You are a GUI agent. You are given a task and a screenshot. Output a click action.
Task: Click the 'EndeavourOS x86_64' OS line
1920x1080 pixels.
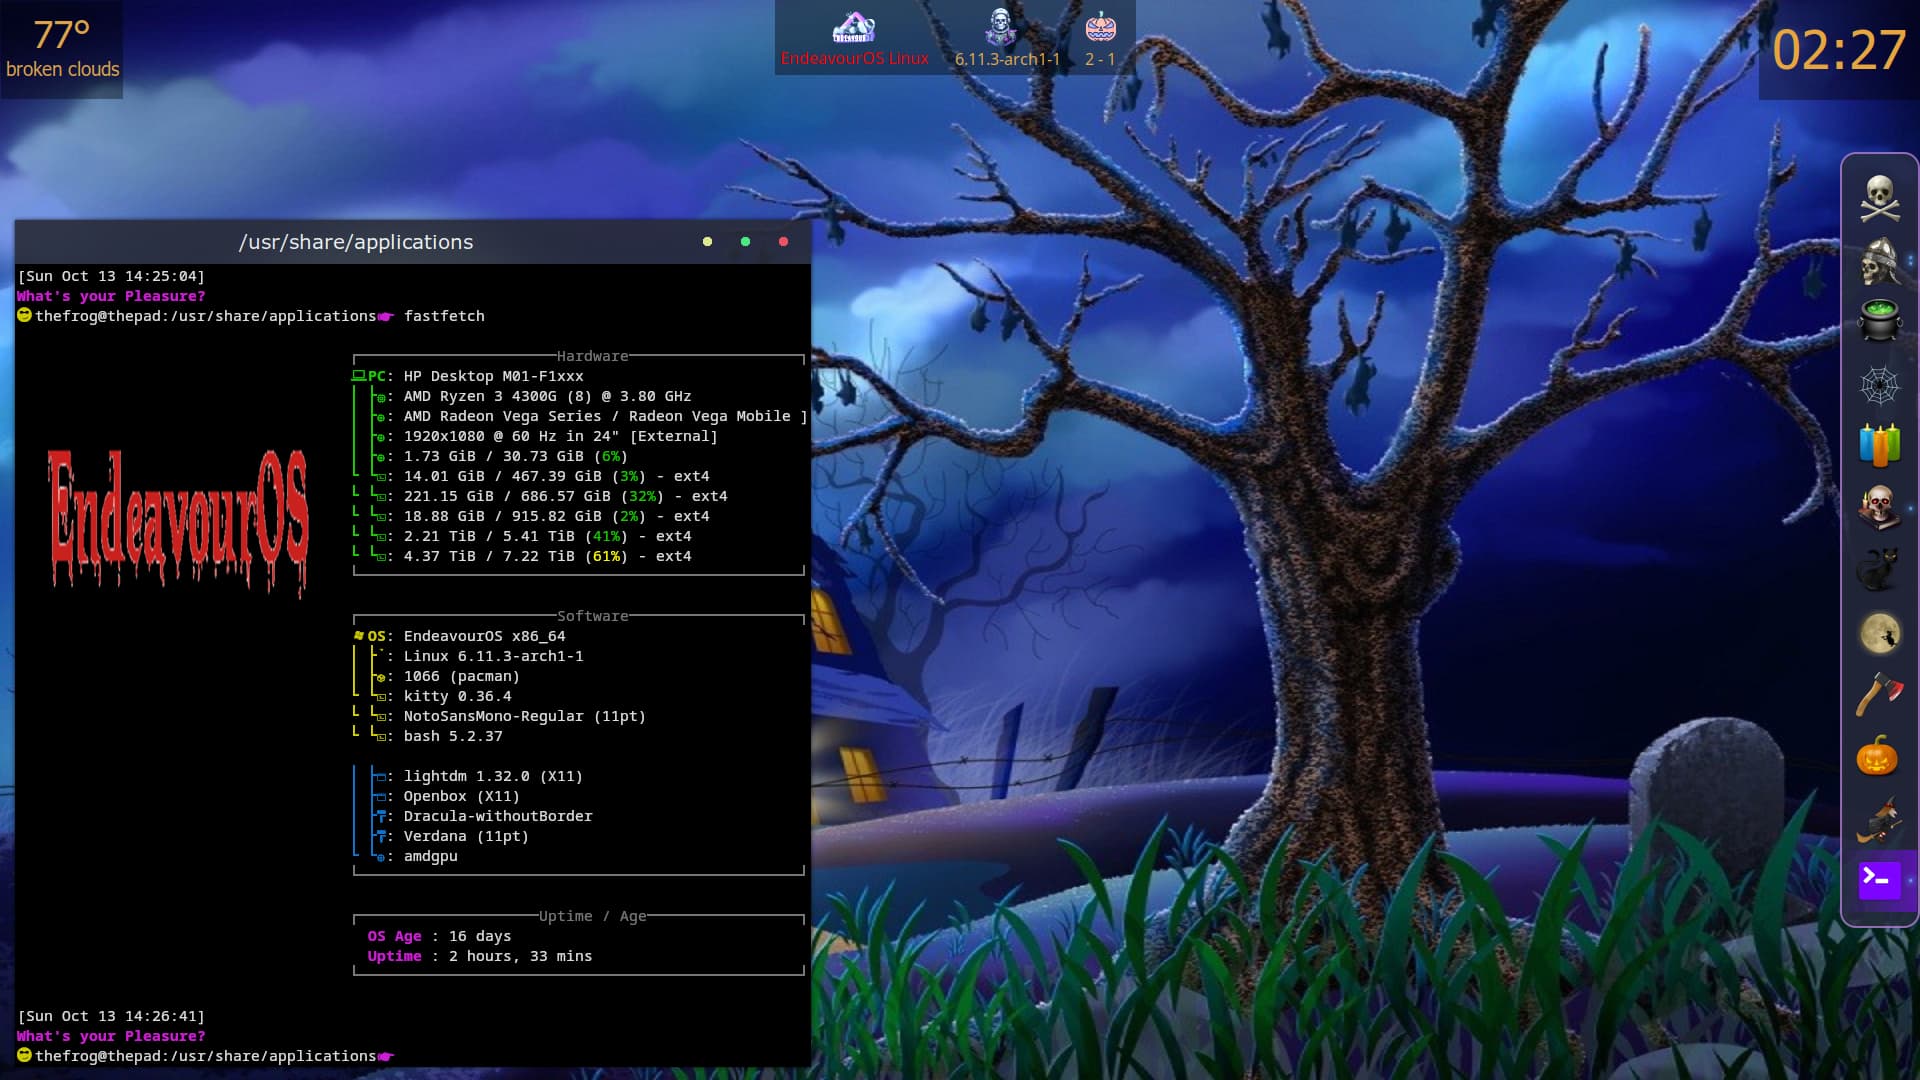pos(484,636)
